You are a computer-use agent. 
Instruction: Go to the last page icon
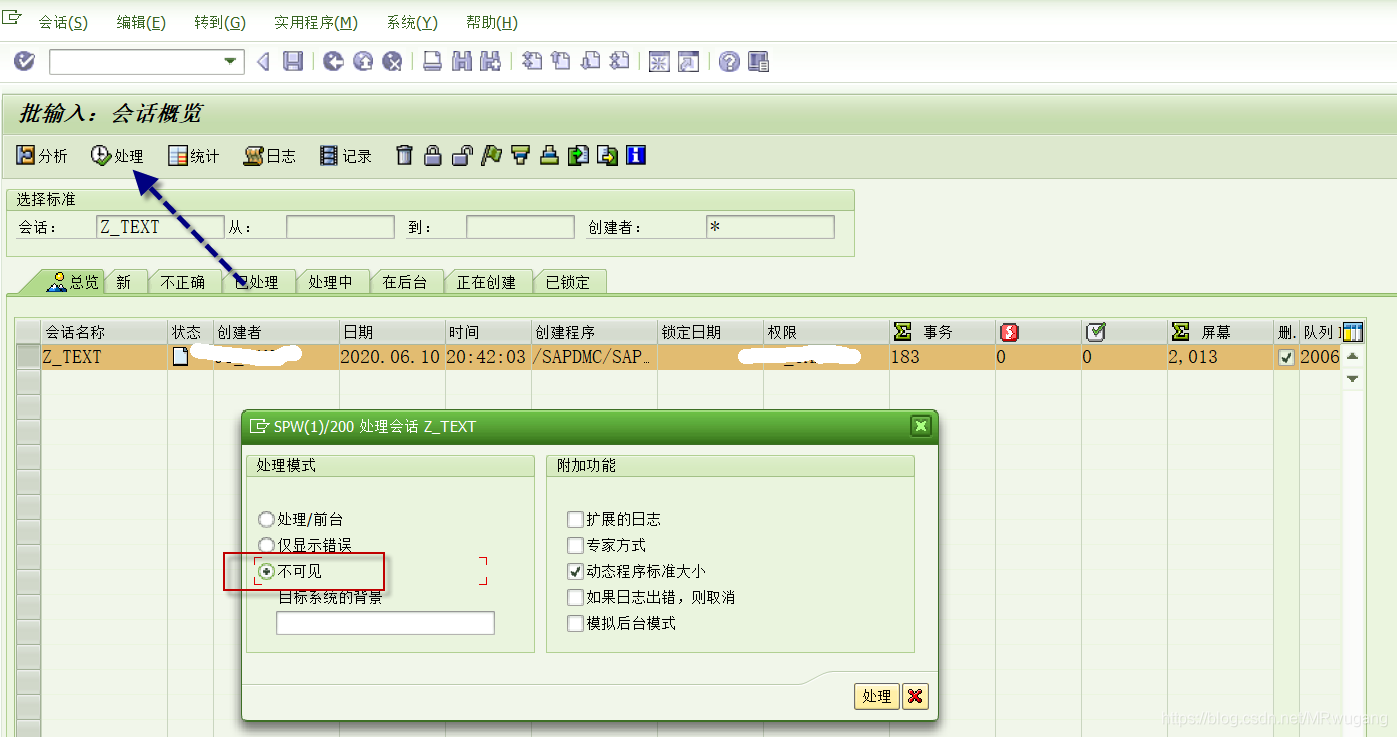(x=620, y=62)
